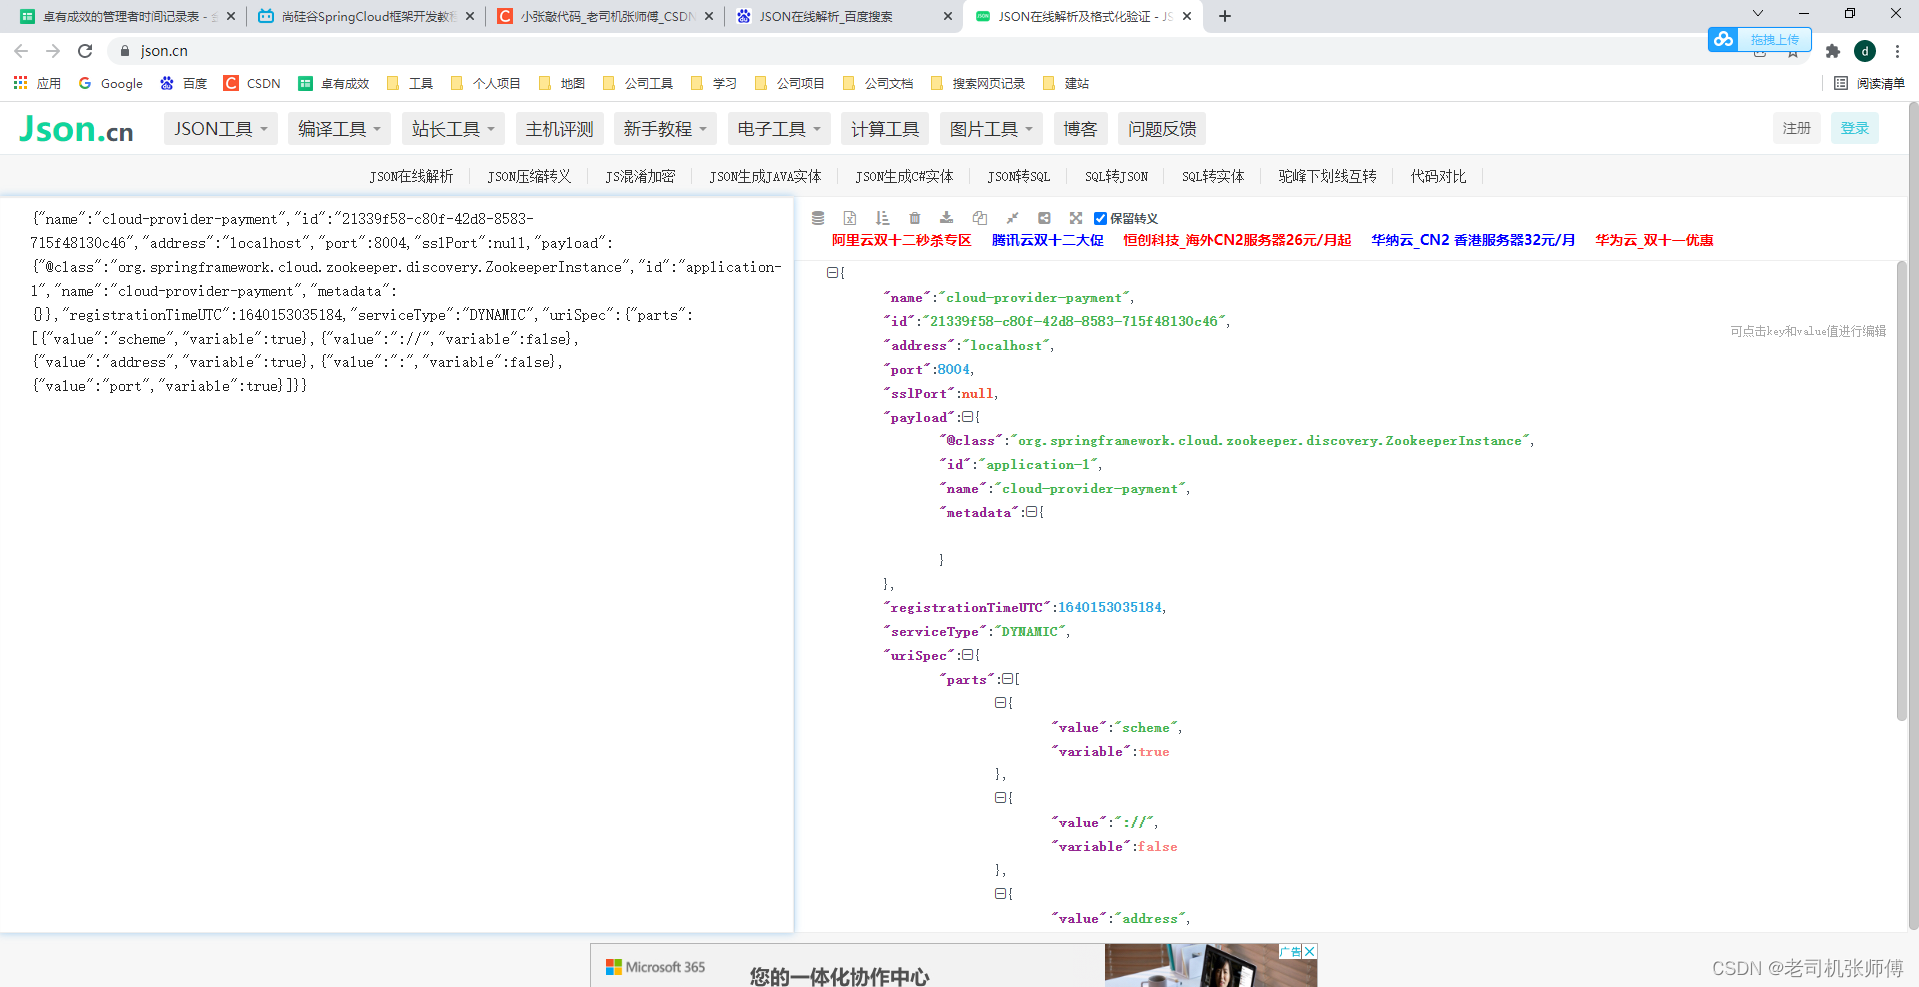This screenshot has width=1919, height=987.
Task: Reload the json.cn page
Action: click(85, 51)
